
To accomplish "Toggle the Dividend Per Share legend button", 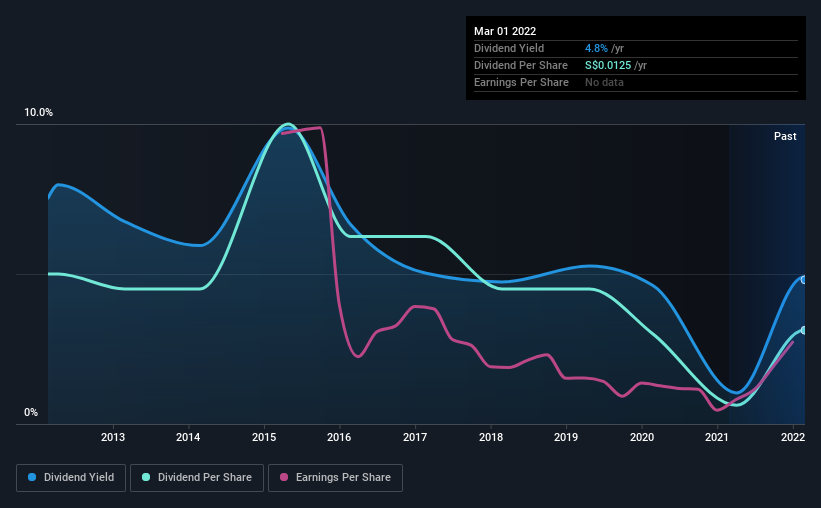I will [x=197, y=478].
